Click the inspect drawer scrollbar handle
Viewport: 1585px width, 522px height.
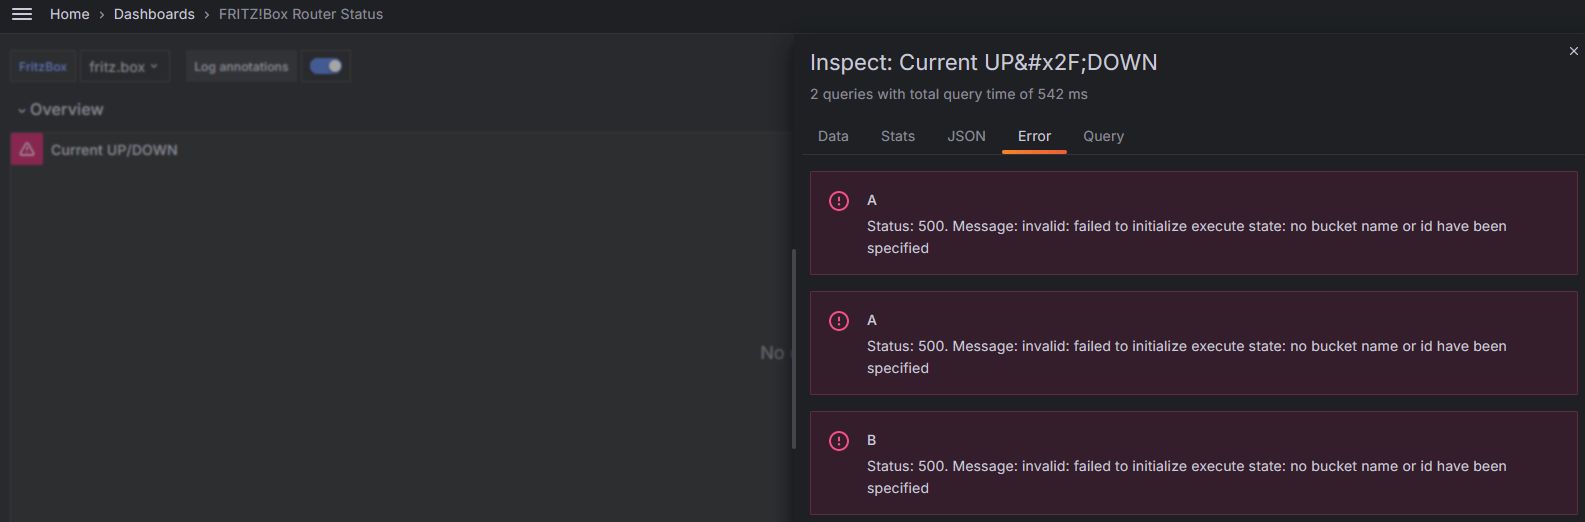[794, 348]
